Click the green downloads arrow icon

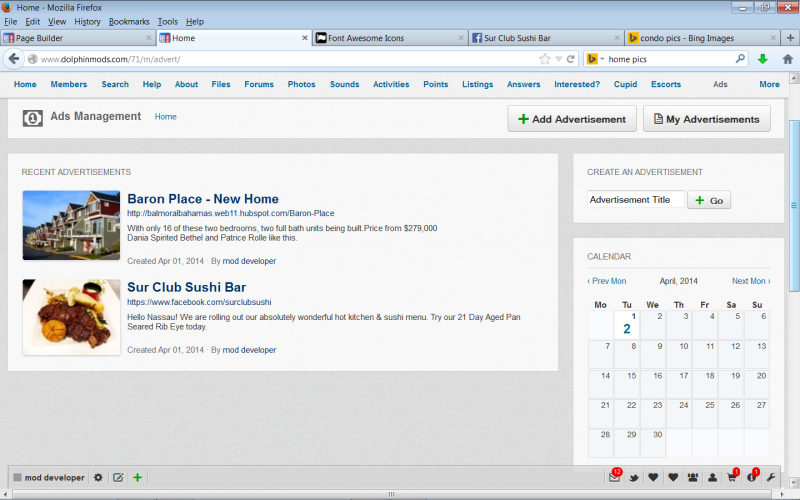click(763, 59)
